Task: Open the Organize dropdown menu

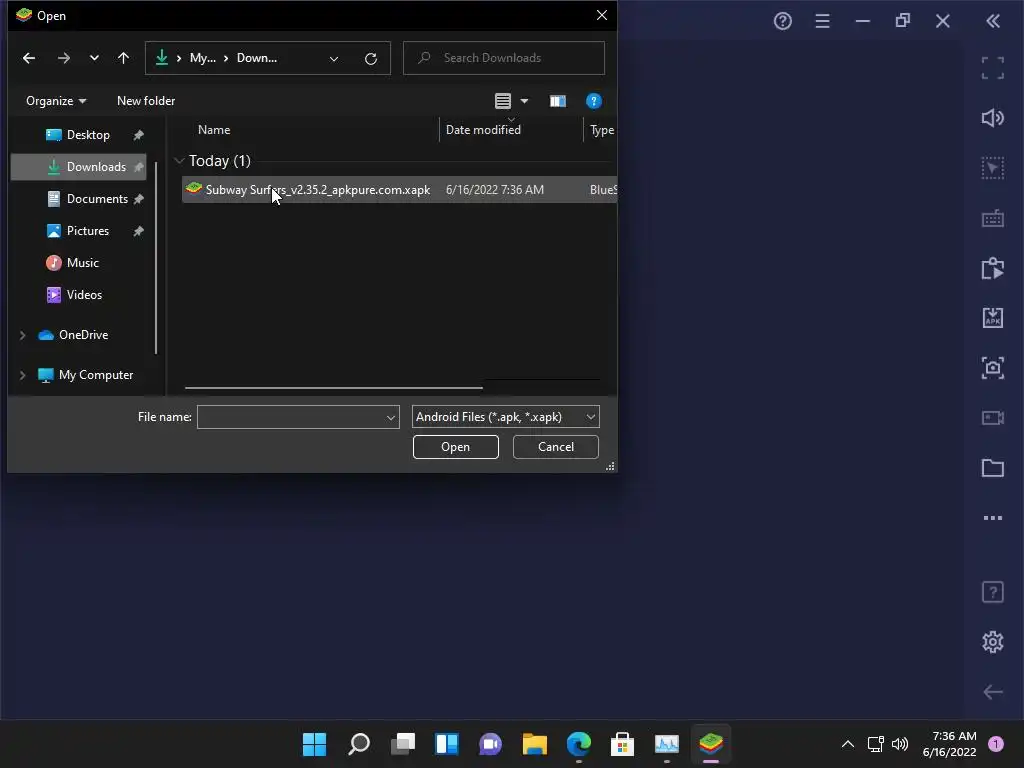Action: [x=56, y=101]
